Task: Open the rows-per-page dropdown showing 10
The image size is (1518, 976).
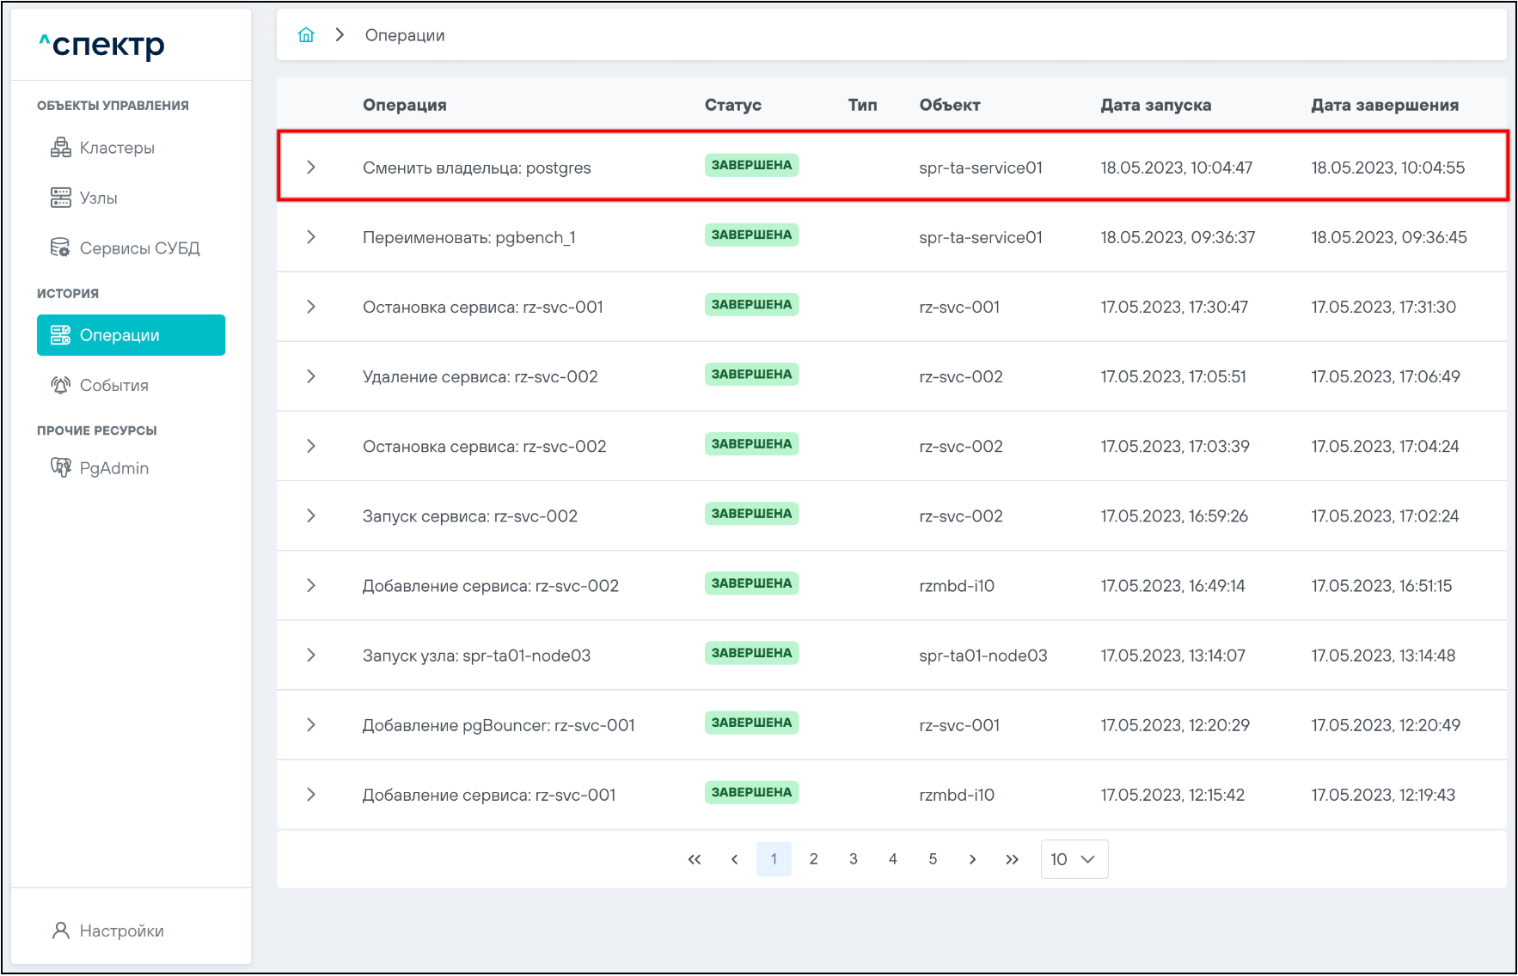Action: coord(1074,859)
